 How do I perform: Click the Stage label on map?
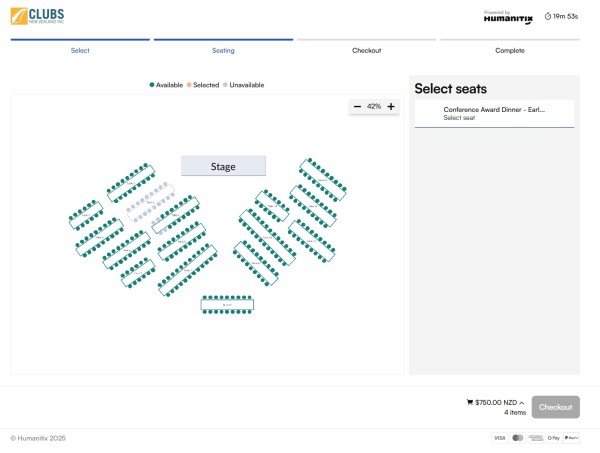pyautogui.click(x=223, y=166)
